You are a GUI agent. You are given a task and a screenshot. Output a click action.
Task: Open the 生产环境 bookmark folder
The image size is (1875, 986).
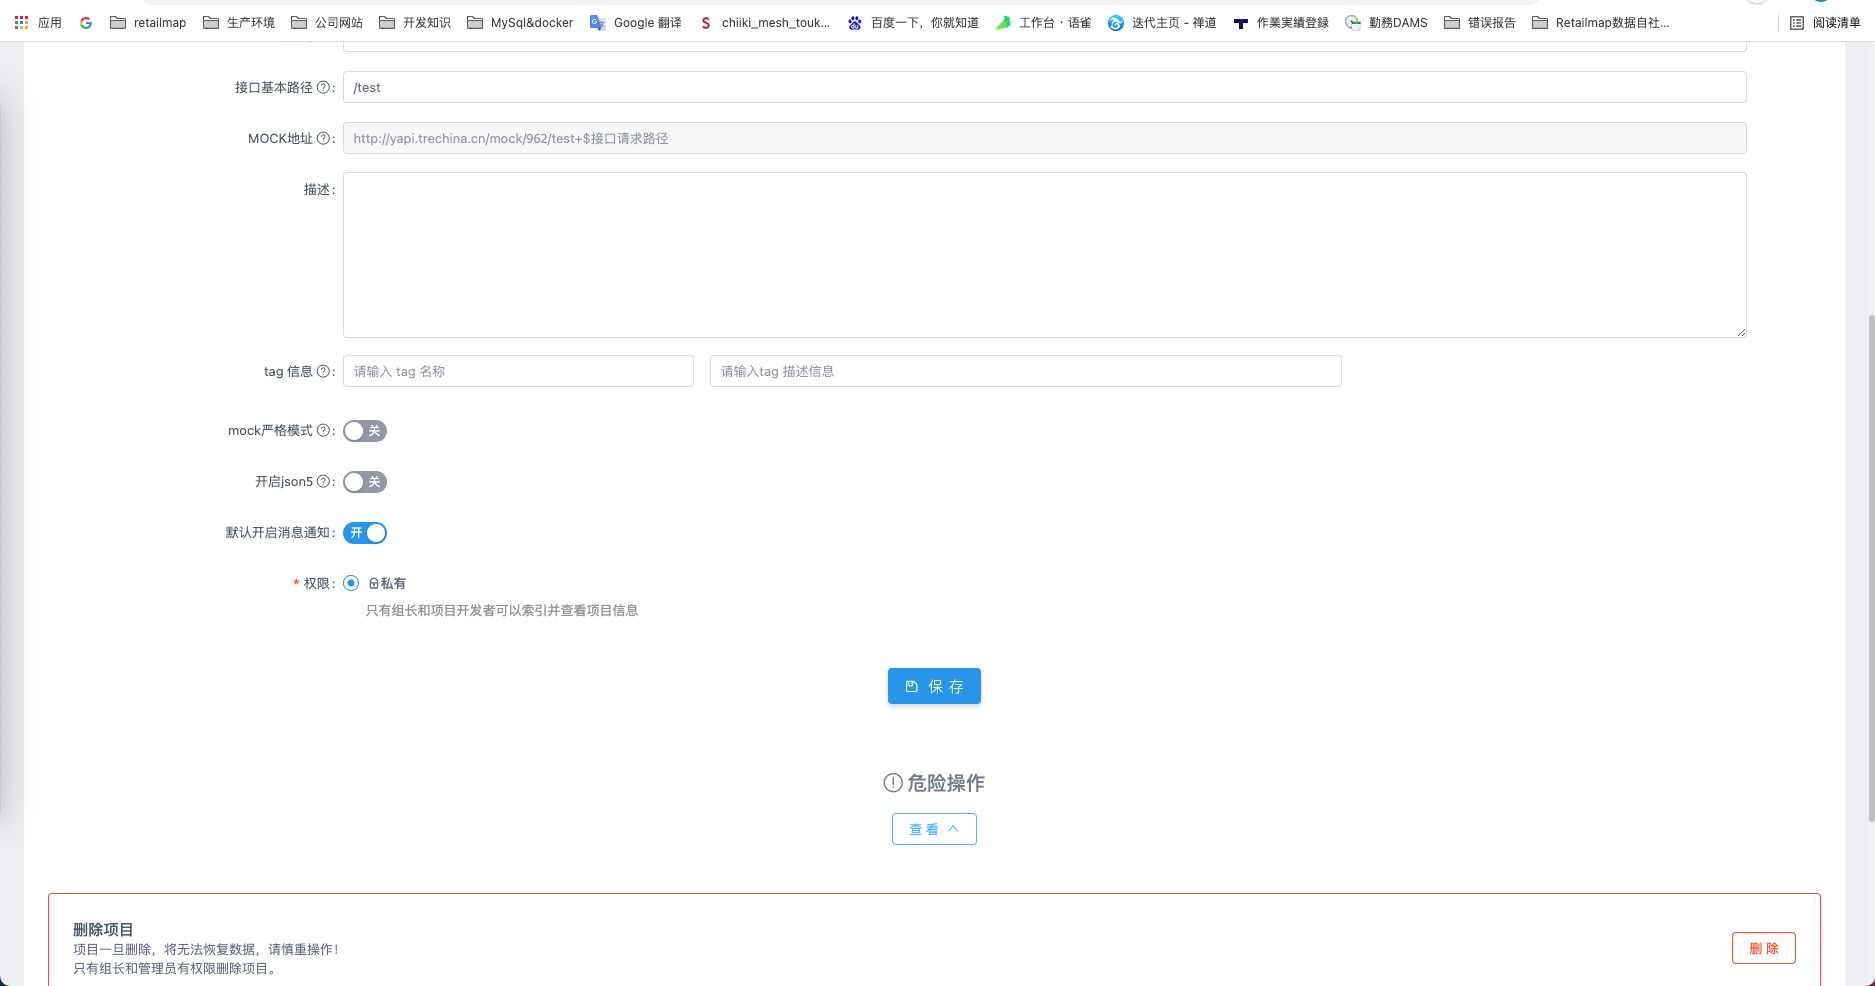click(238, 22)
